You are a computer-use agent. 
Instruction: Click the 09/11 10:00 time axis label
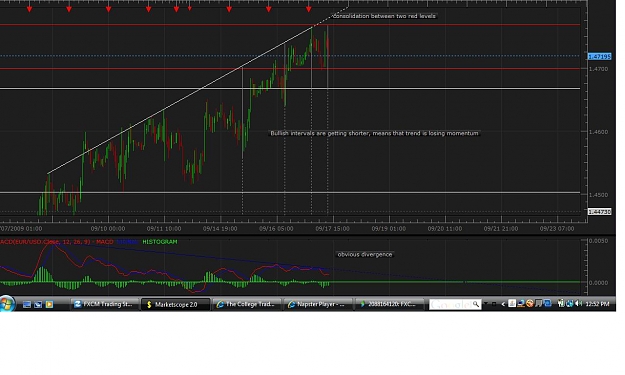pos(164,229)
